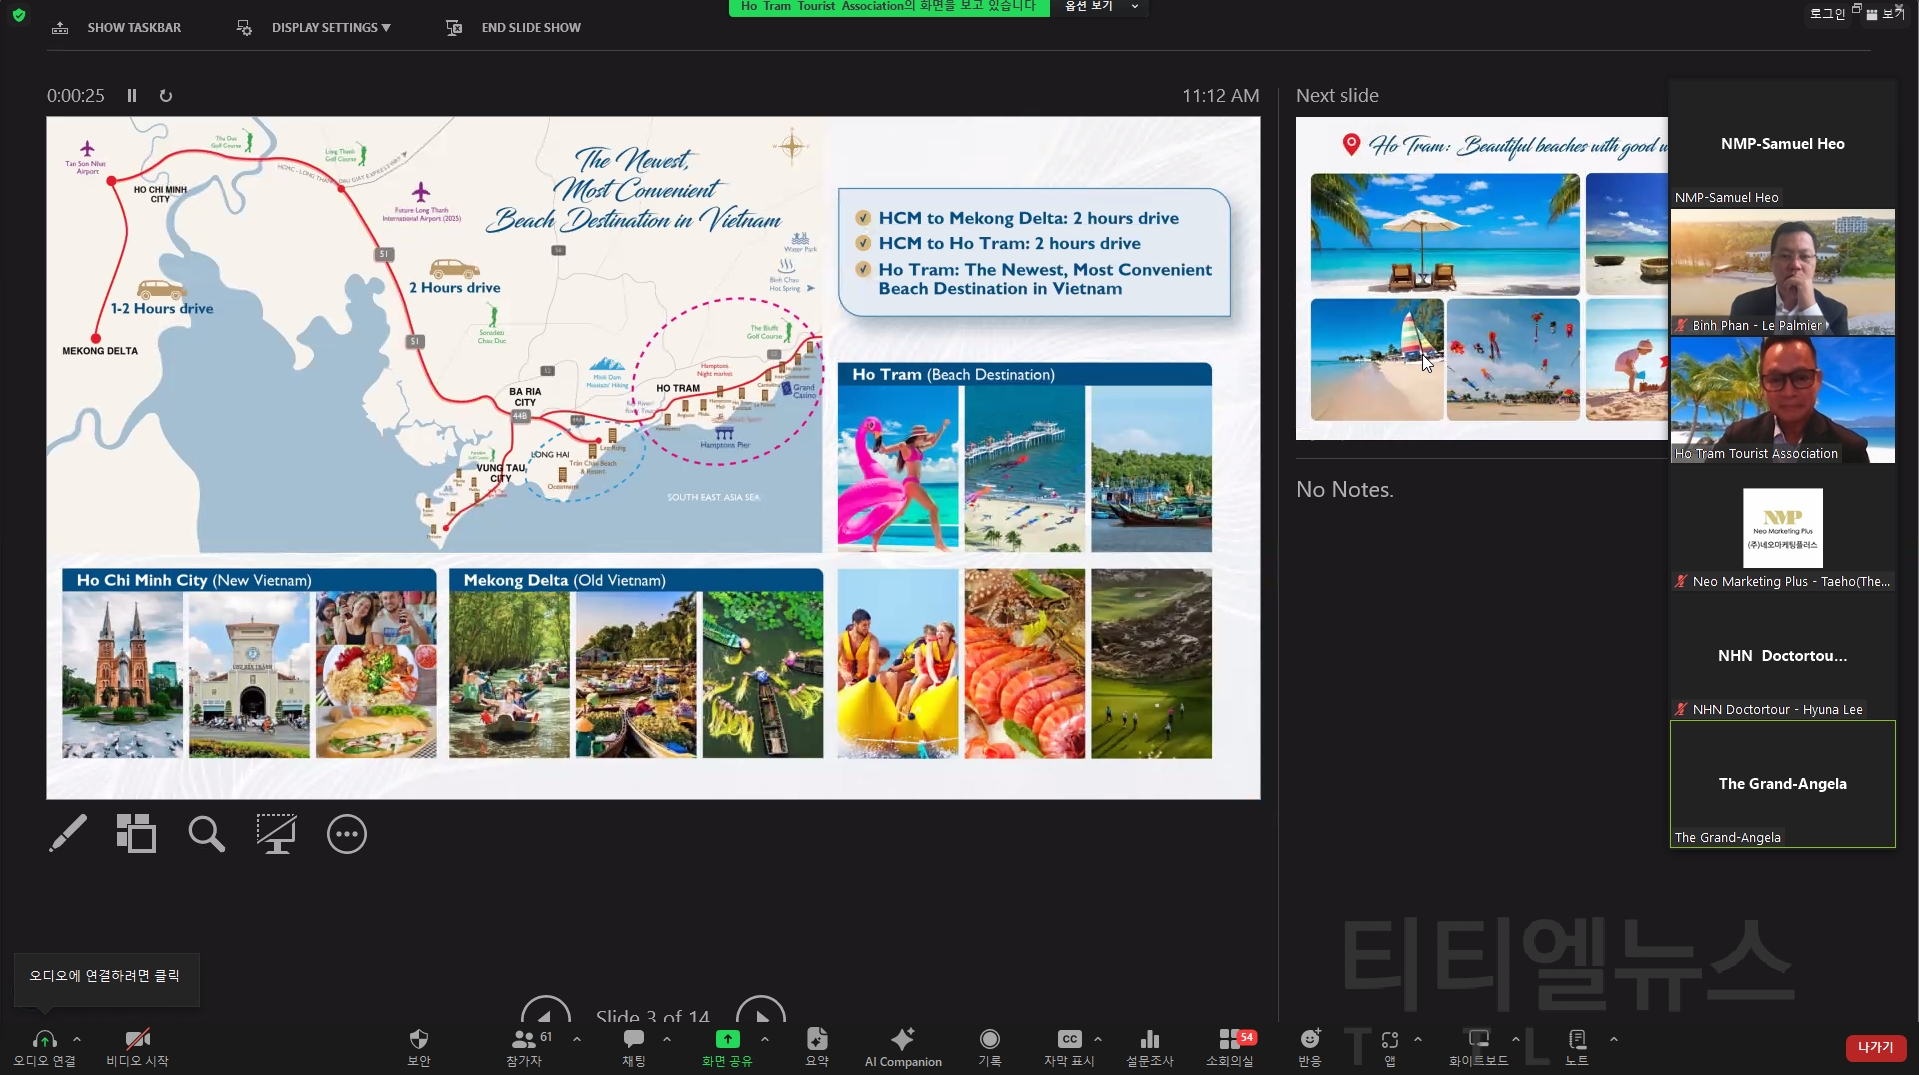Click the 'Next slide' label

(1337, 96)
